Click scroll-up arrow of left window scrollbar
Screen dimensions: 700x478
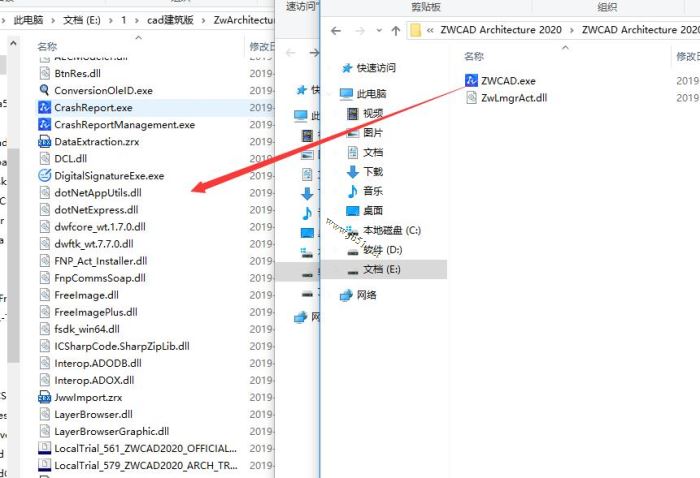(13, 43)
